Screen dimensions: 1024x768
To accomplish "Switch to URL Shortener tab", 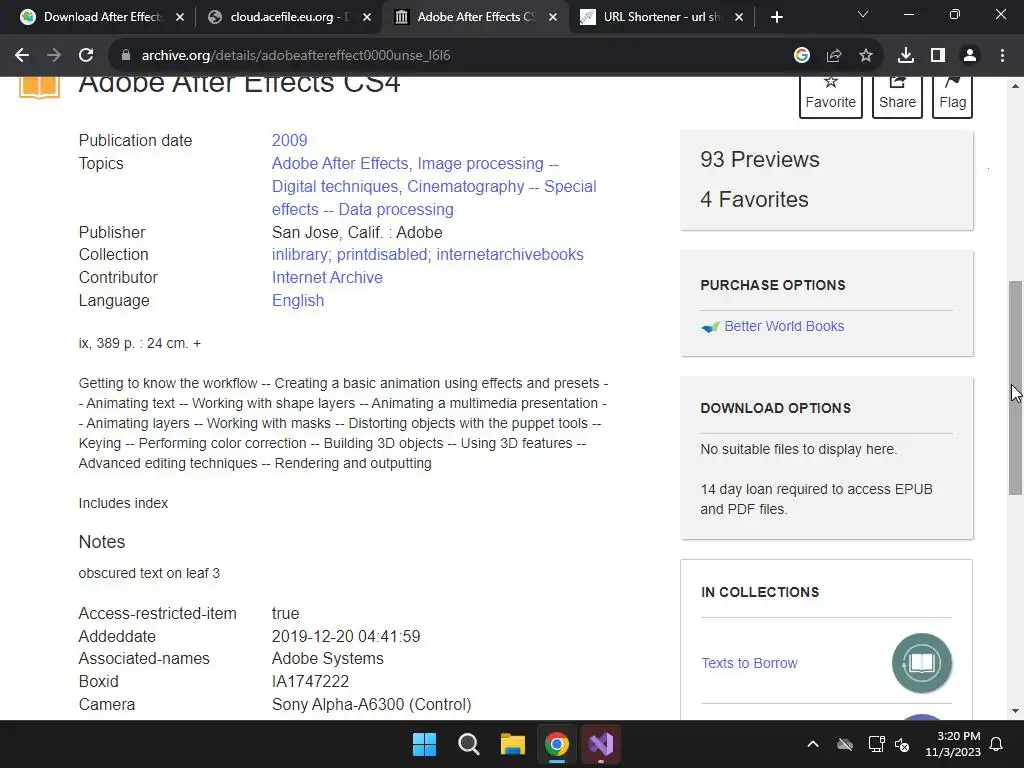I will coord(660,17).
